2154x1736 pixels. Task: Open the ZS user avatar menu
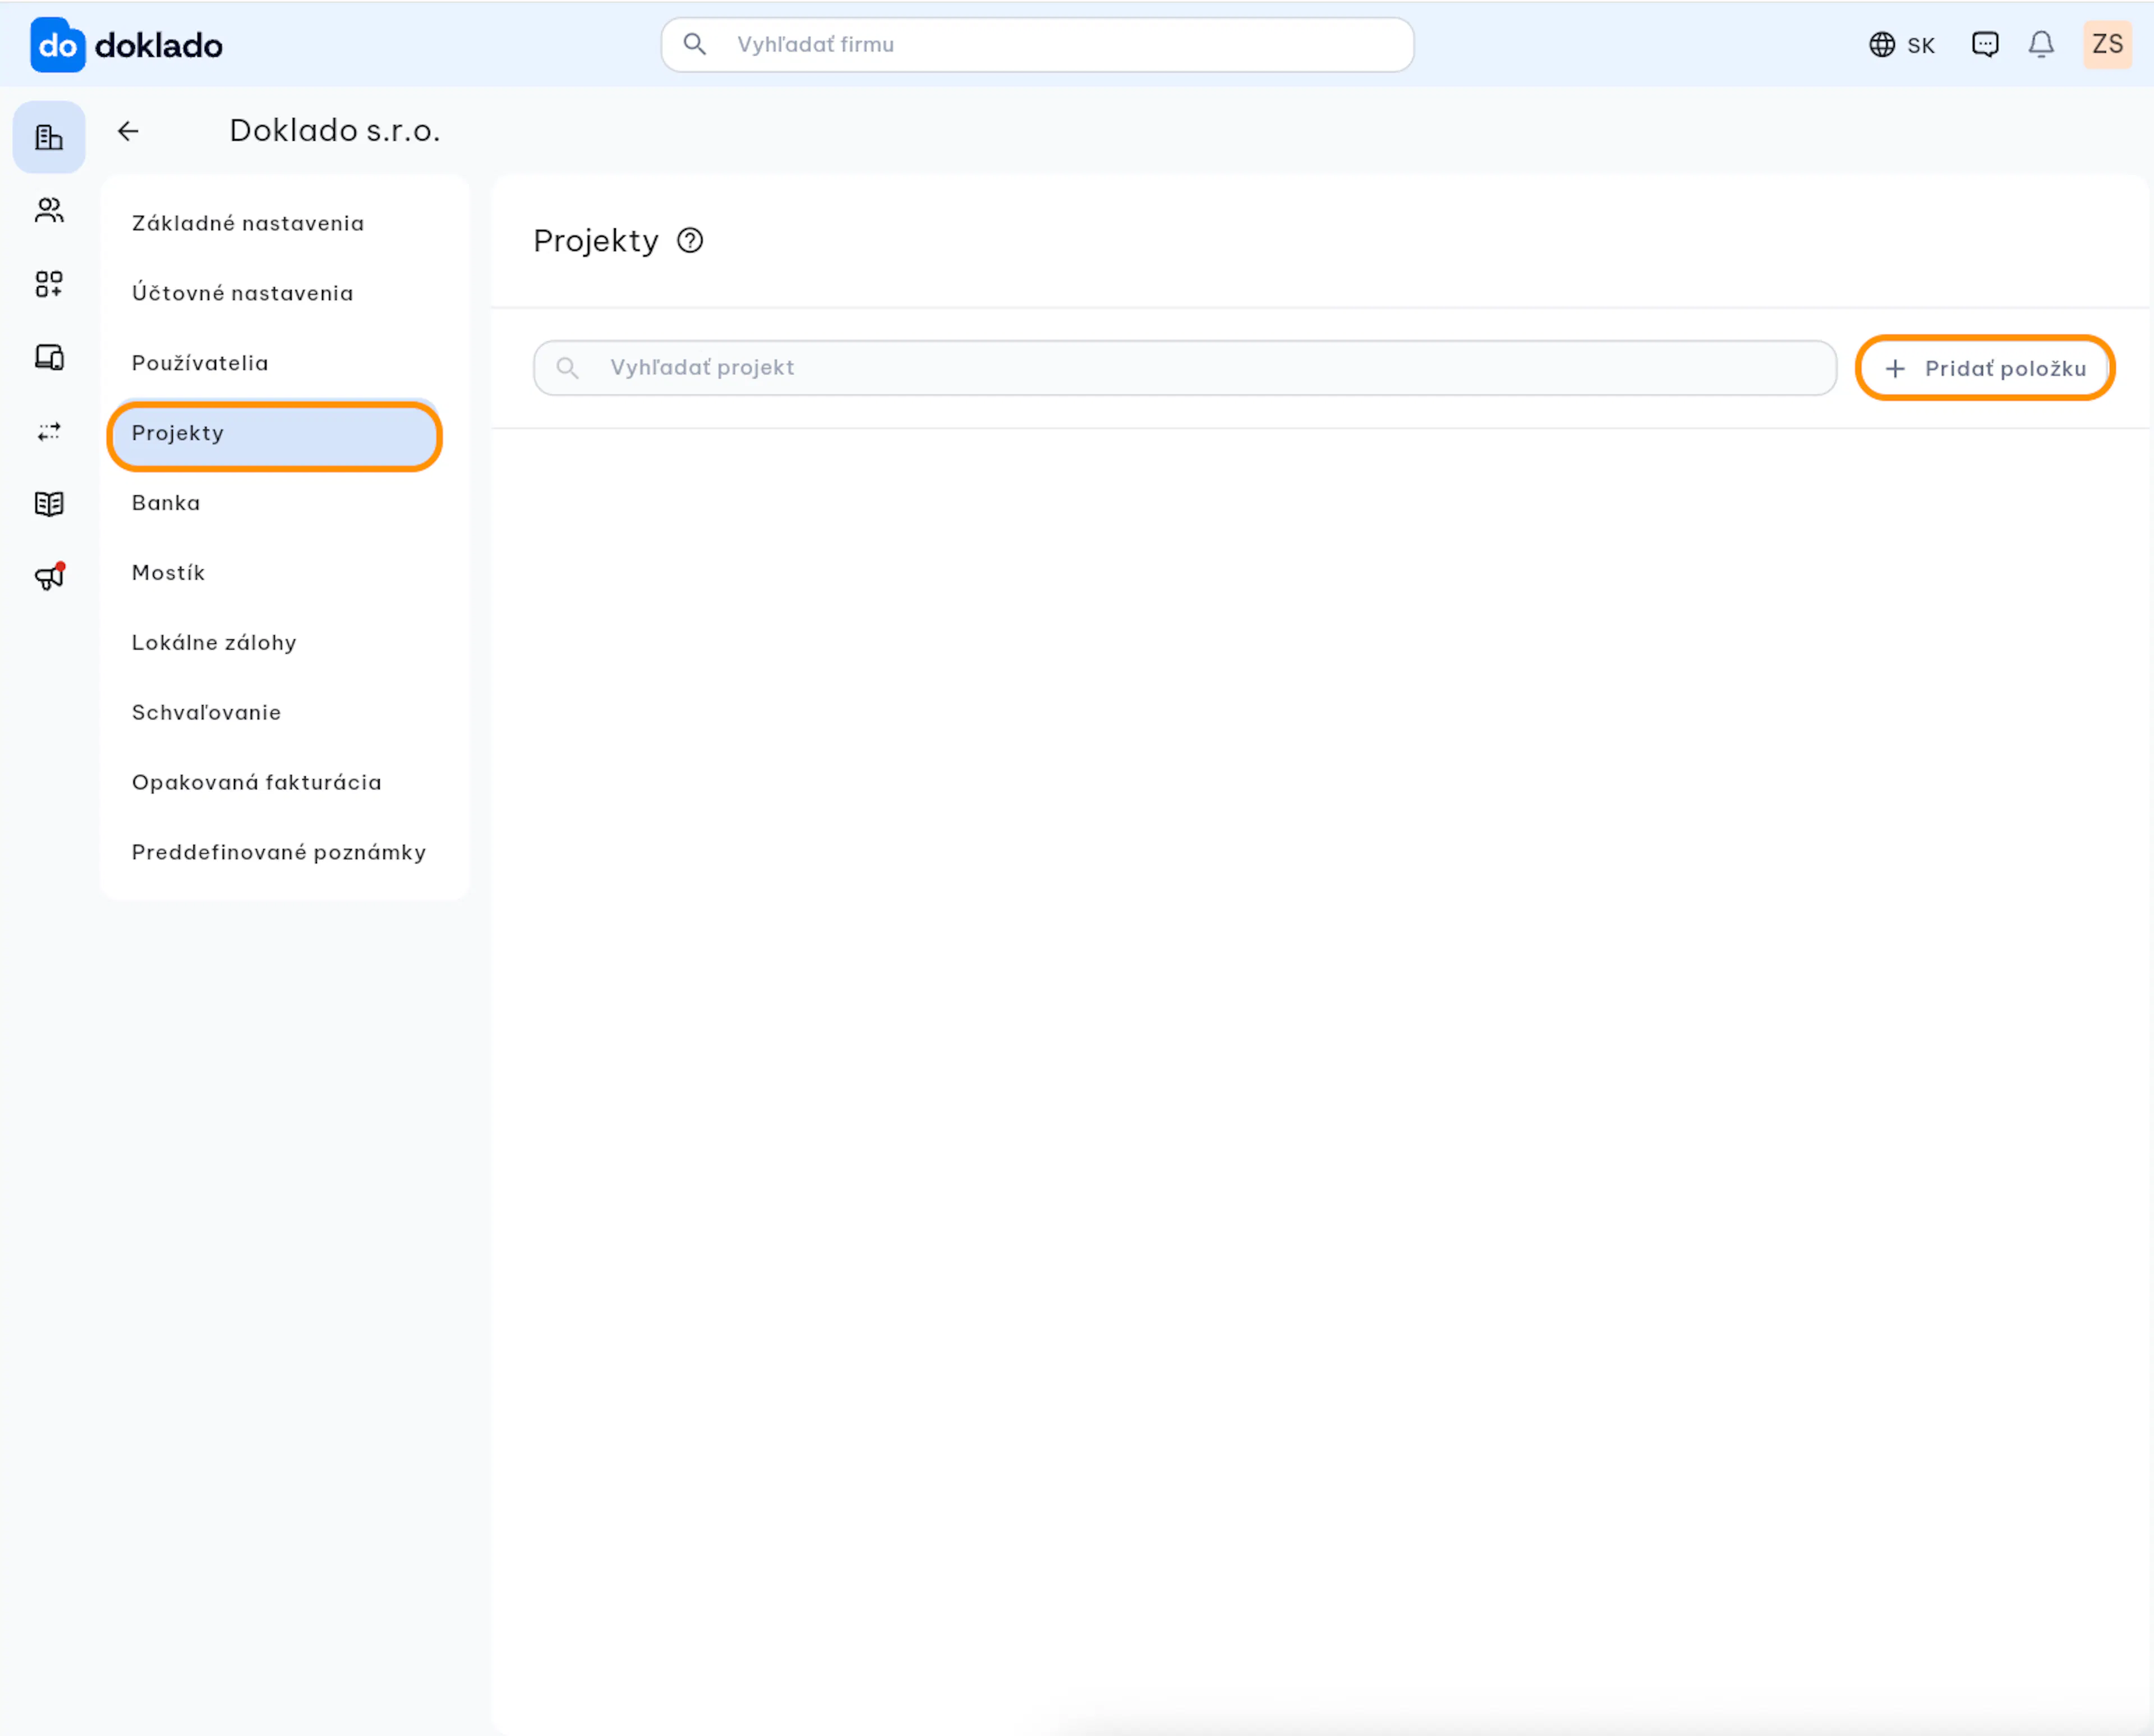tap(2108, 44)
